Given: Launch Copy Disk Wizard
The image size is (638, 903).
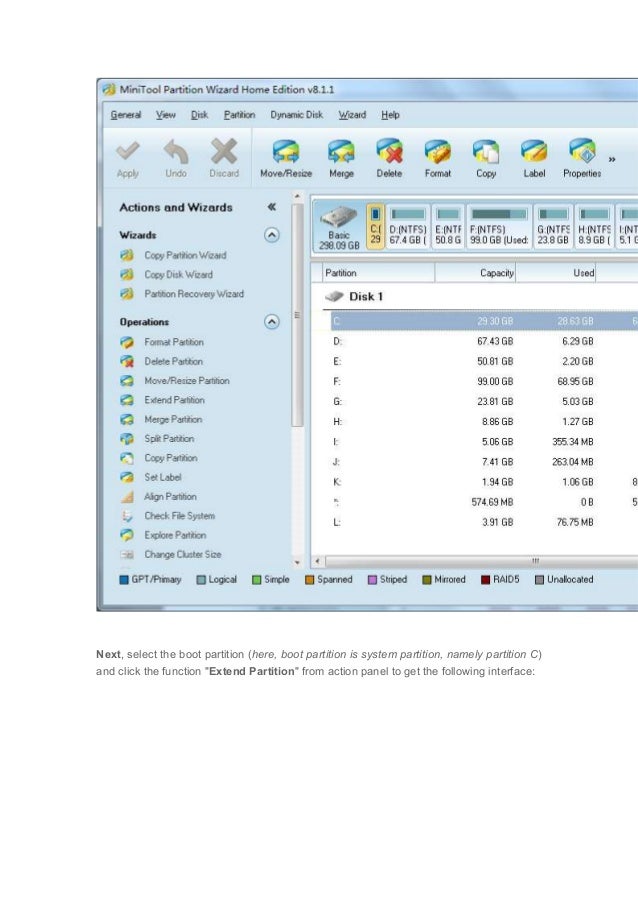Looking at the screenshot, I should tap(166, 275).
